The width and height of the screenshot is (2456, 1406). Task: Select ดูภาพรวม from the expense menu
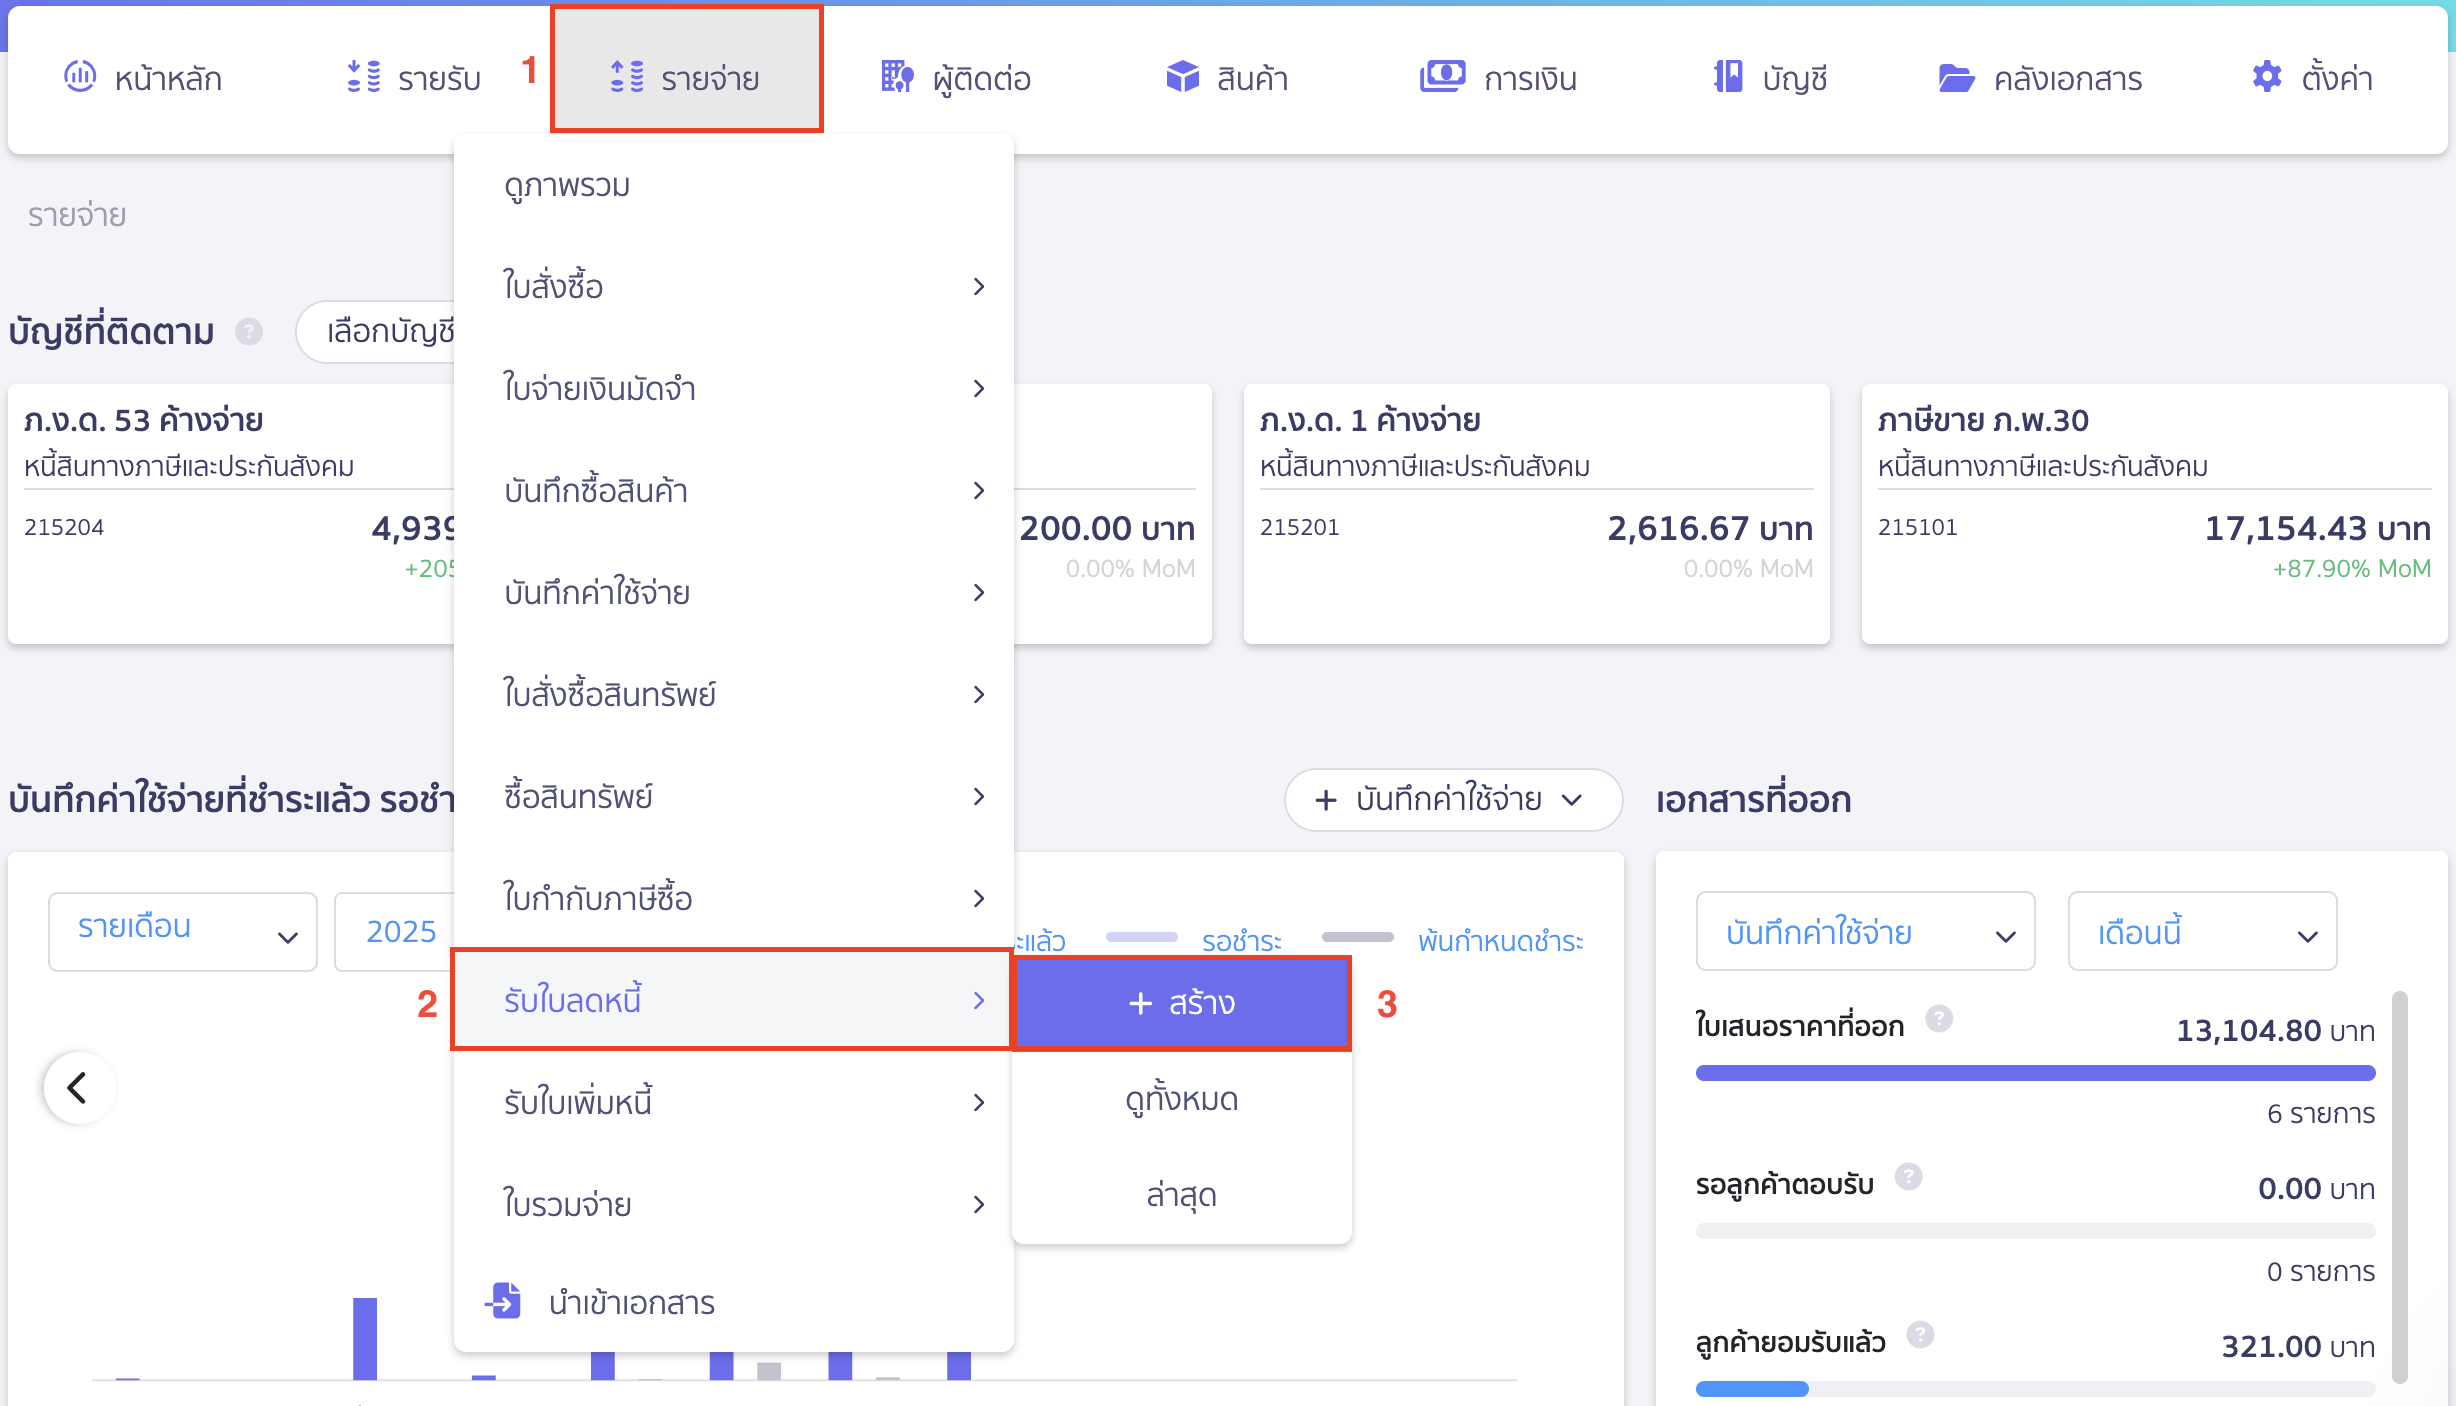[734, 186]
